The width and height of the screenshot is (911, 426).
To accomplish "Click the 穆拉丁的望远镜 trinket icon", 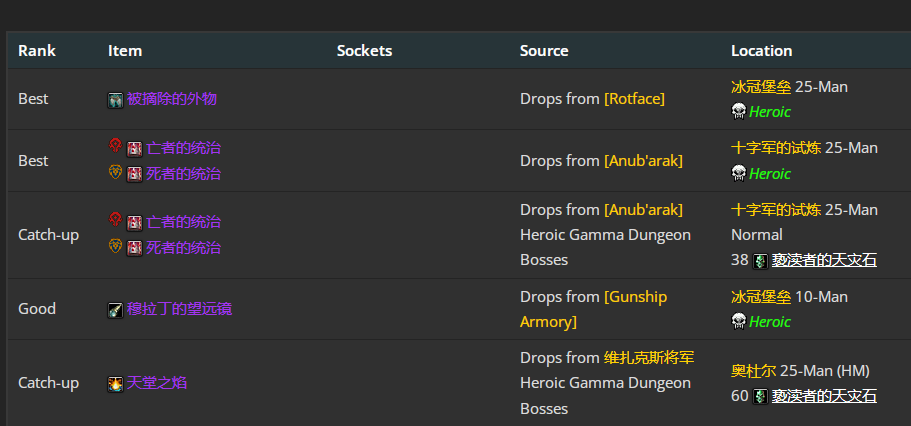I will [116, 310].
